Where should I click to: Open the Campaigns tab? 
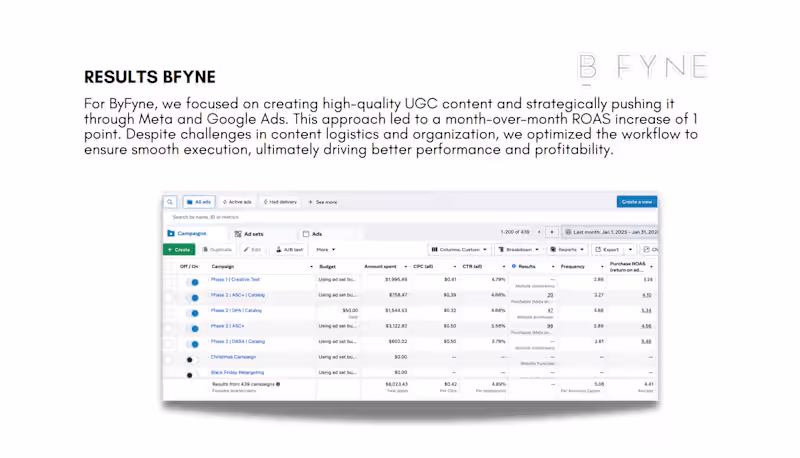point(187,234)
